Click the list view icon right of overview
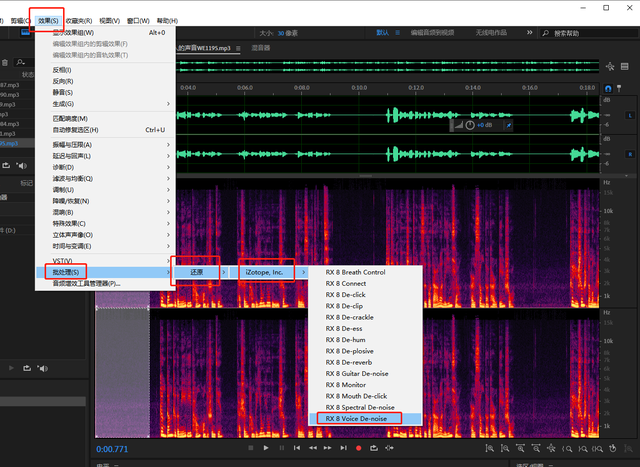Viewport: 640px width, 467px height. 624,65
